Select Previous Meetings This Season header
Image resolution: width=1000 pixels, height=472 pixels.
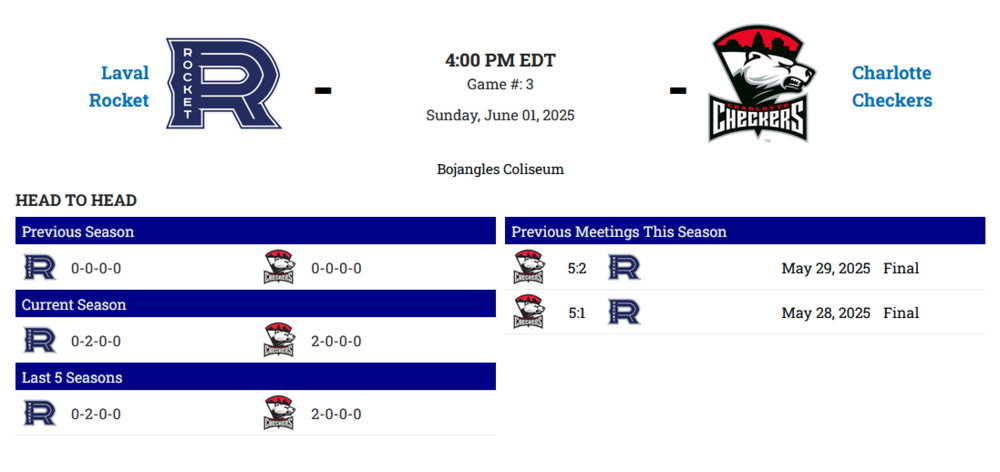744,231
